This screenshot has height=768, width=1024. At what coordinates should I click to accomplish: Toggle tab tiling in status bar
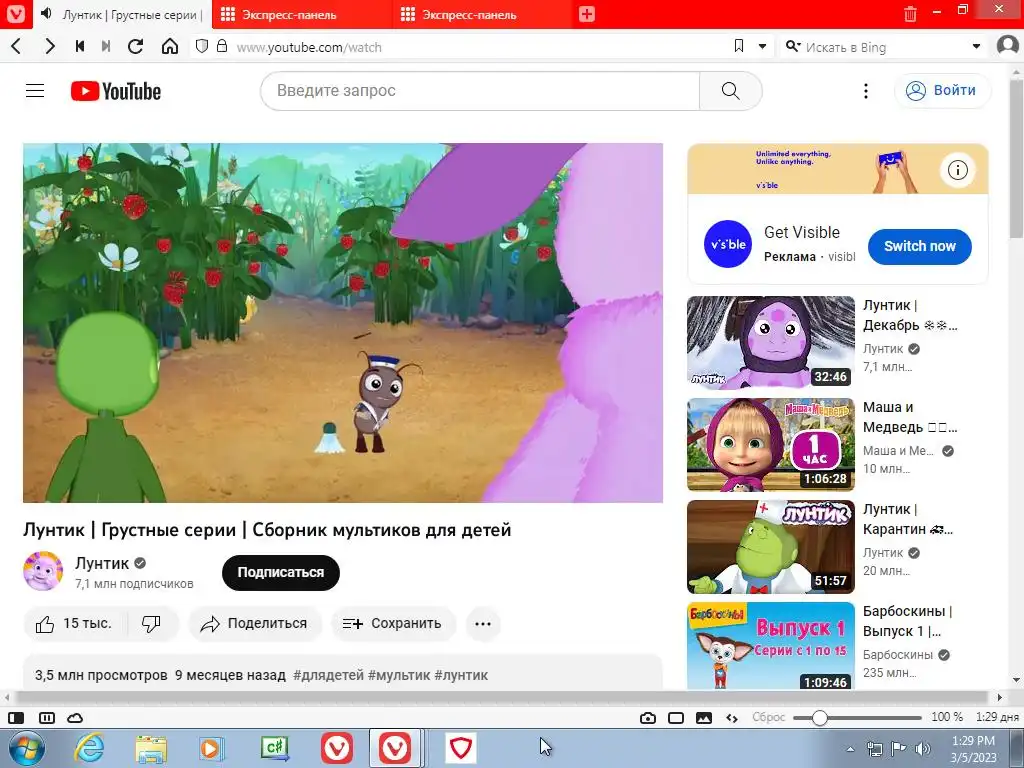point(47,718)
